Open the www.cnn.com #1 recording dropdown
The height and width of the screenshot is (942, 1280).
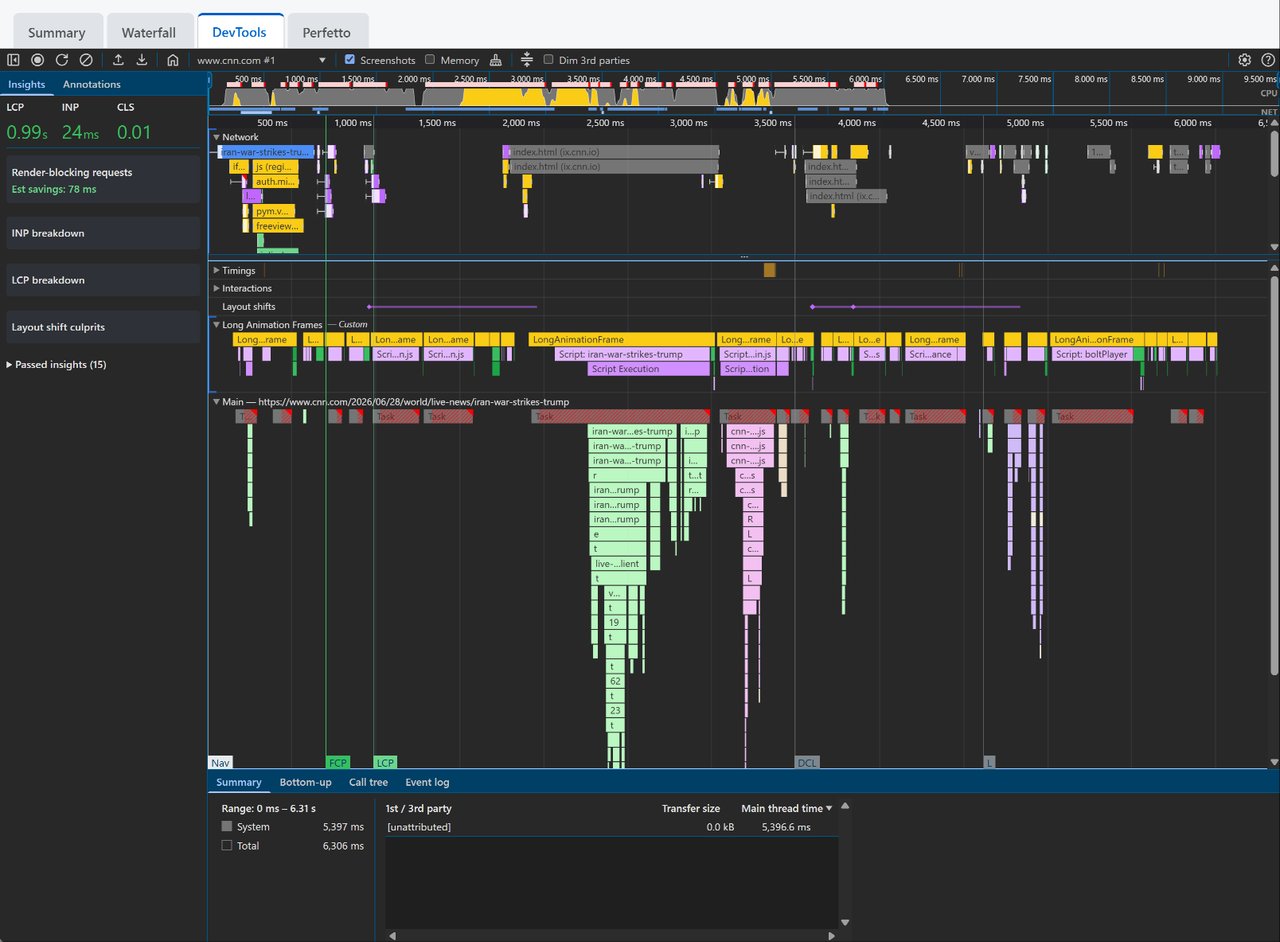262,60
